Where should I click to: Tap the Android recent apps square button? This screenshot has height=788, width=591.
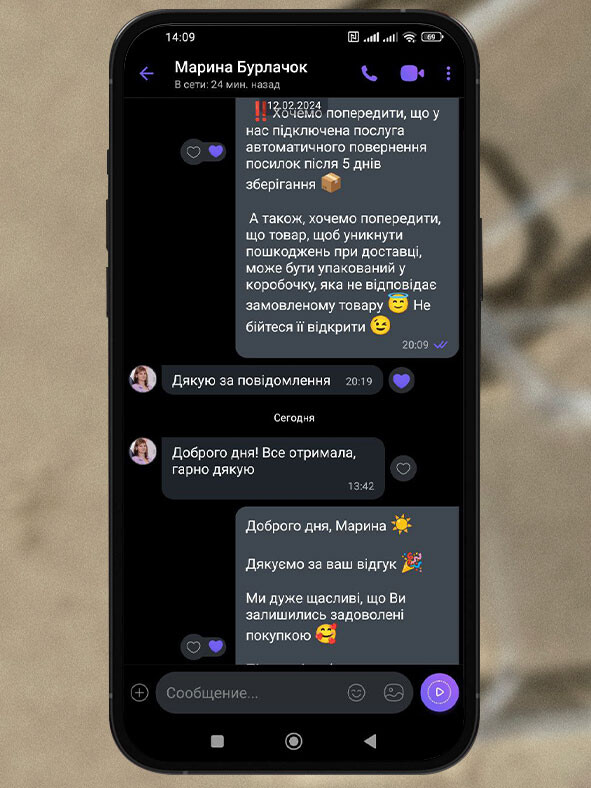[217, 741]
